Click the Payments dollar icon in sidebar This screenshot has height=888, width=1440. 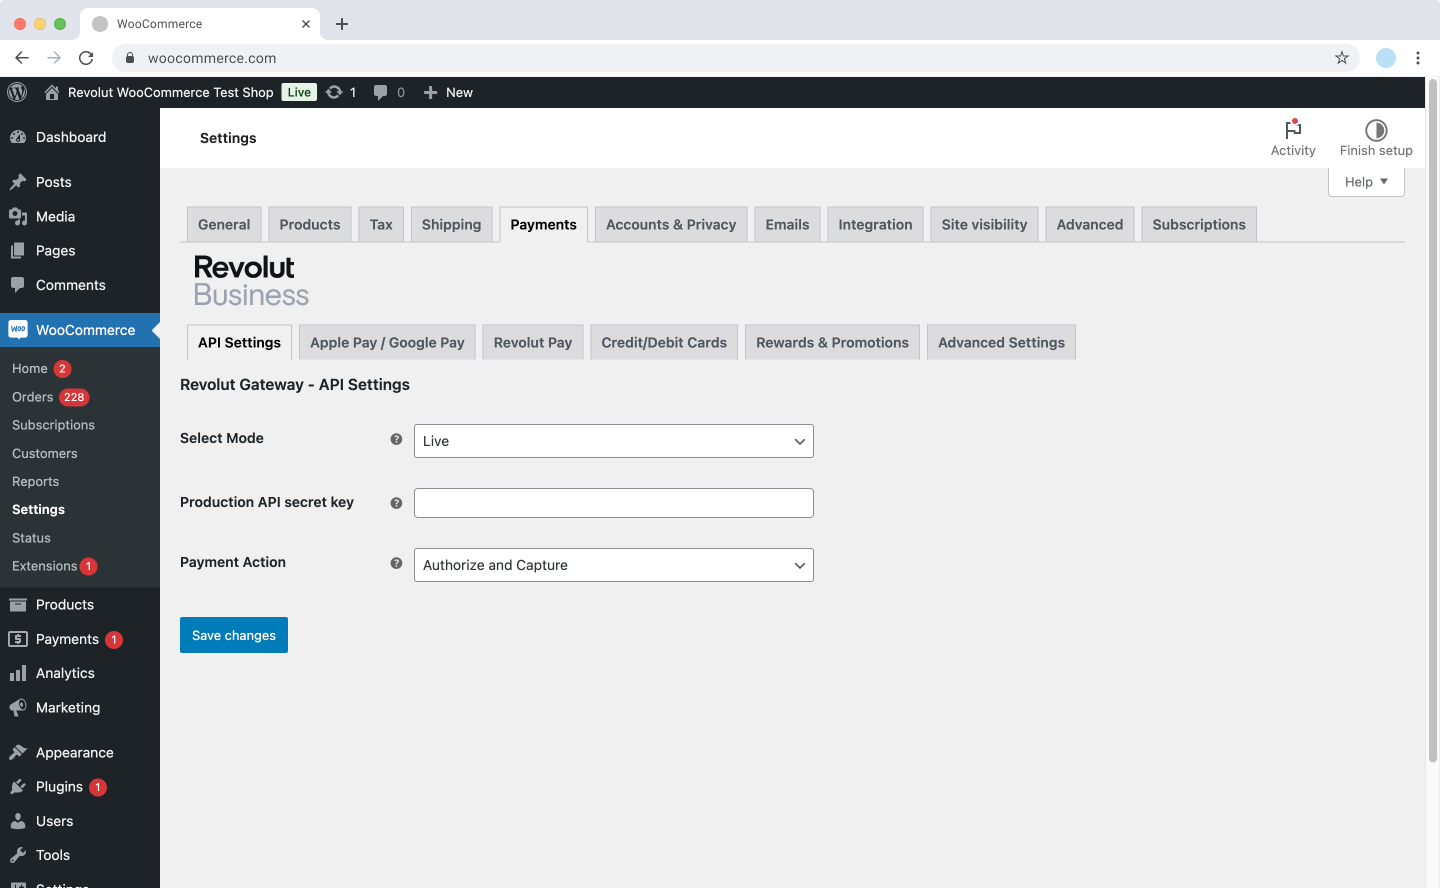click(18, 639)
